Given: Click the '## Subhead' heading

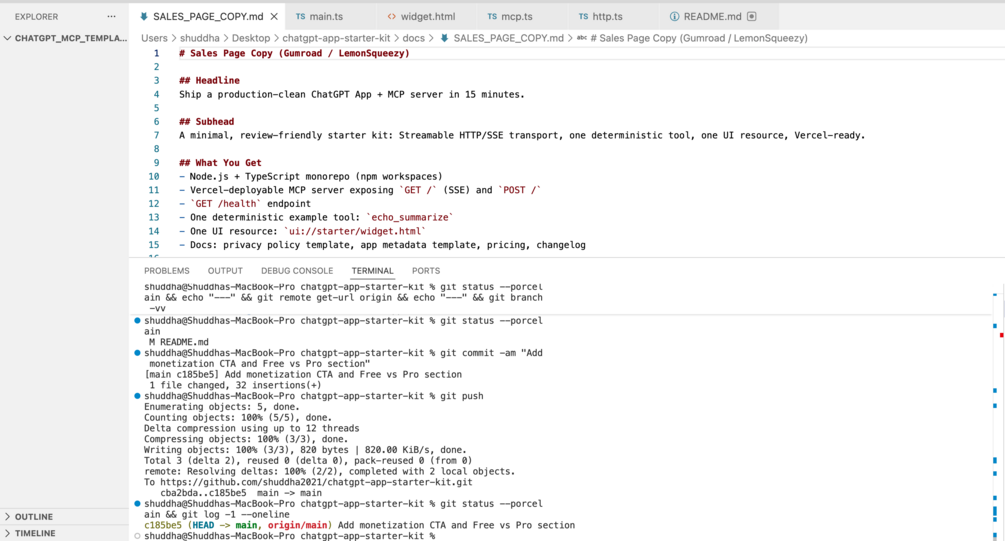Looking at the screenshot, I should pyautogui.click(x=206, y=122).
